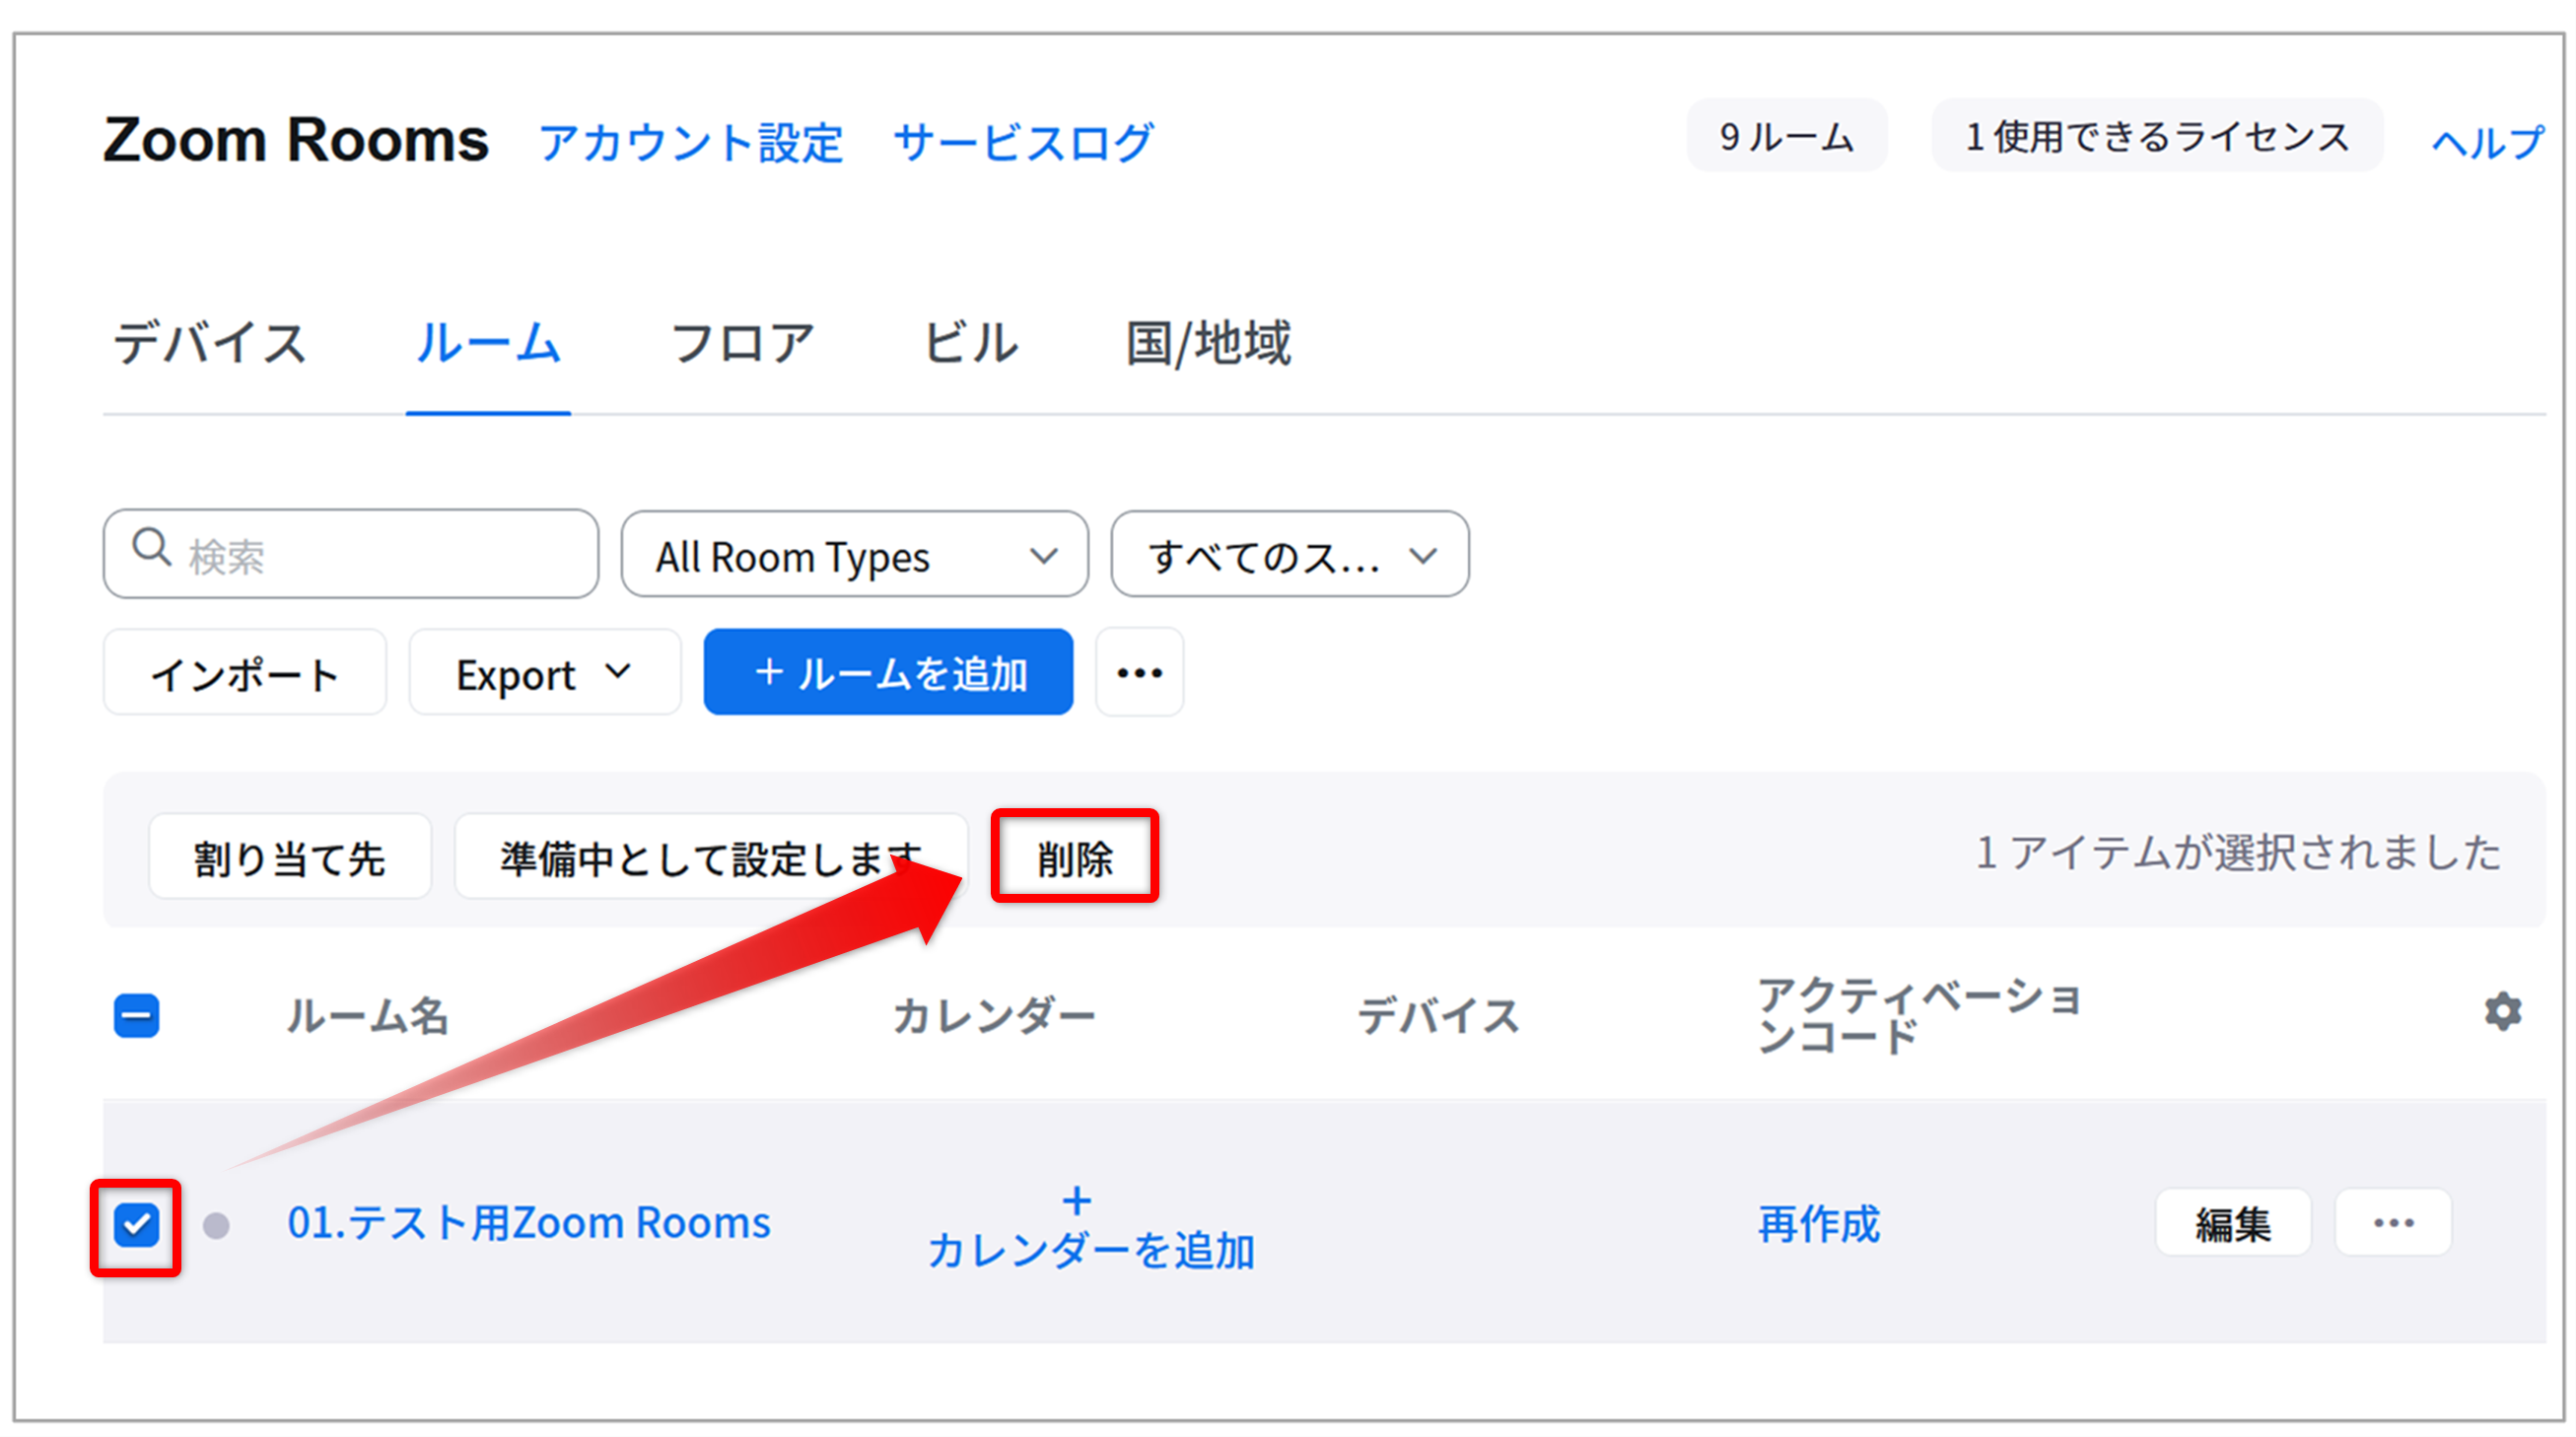Click the 編集 button for the test room
2576x1437 pixels.
coord(2233,1222)
